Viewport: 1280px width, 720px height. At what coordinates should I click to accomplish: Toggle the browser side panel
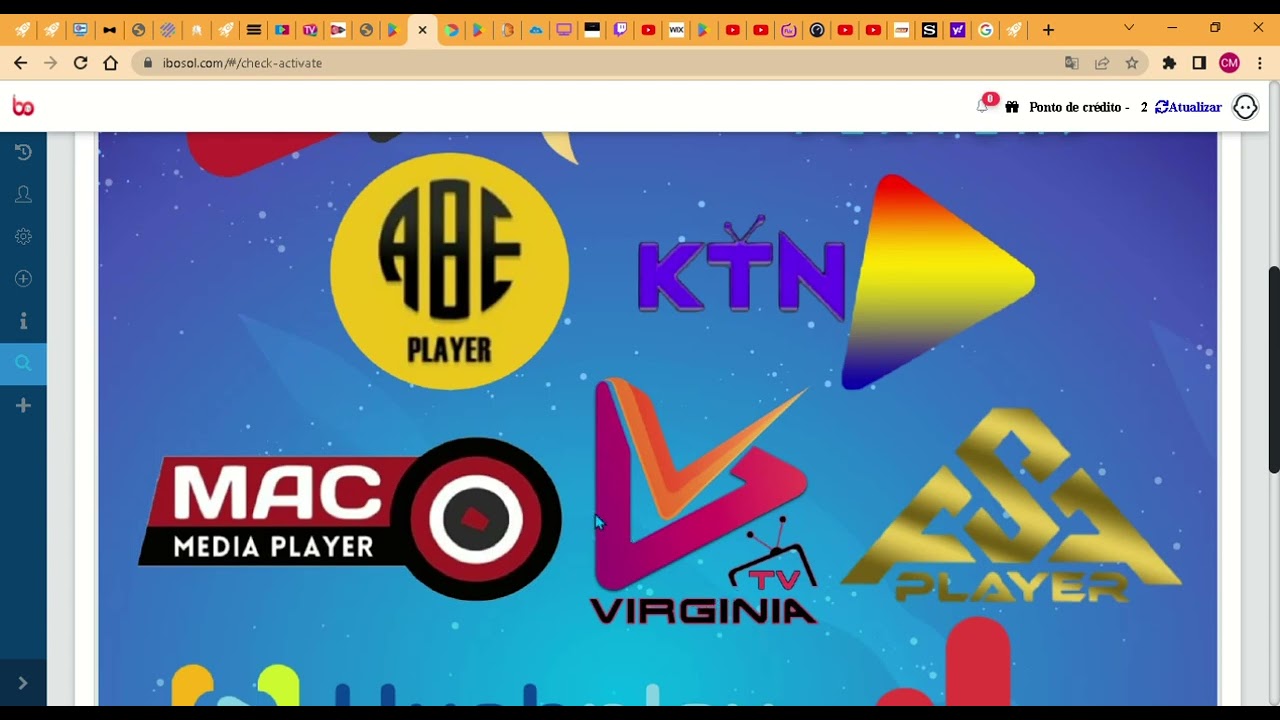(x=1199, y=63)
